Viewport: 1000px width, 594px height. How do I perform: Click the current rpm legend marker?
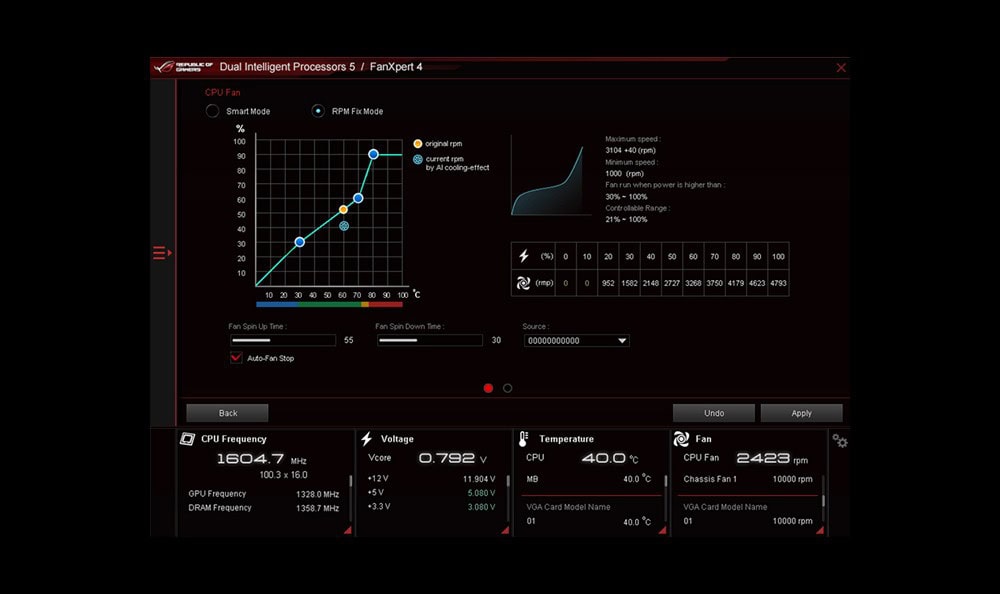418,159
